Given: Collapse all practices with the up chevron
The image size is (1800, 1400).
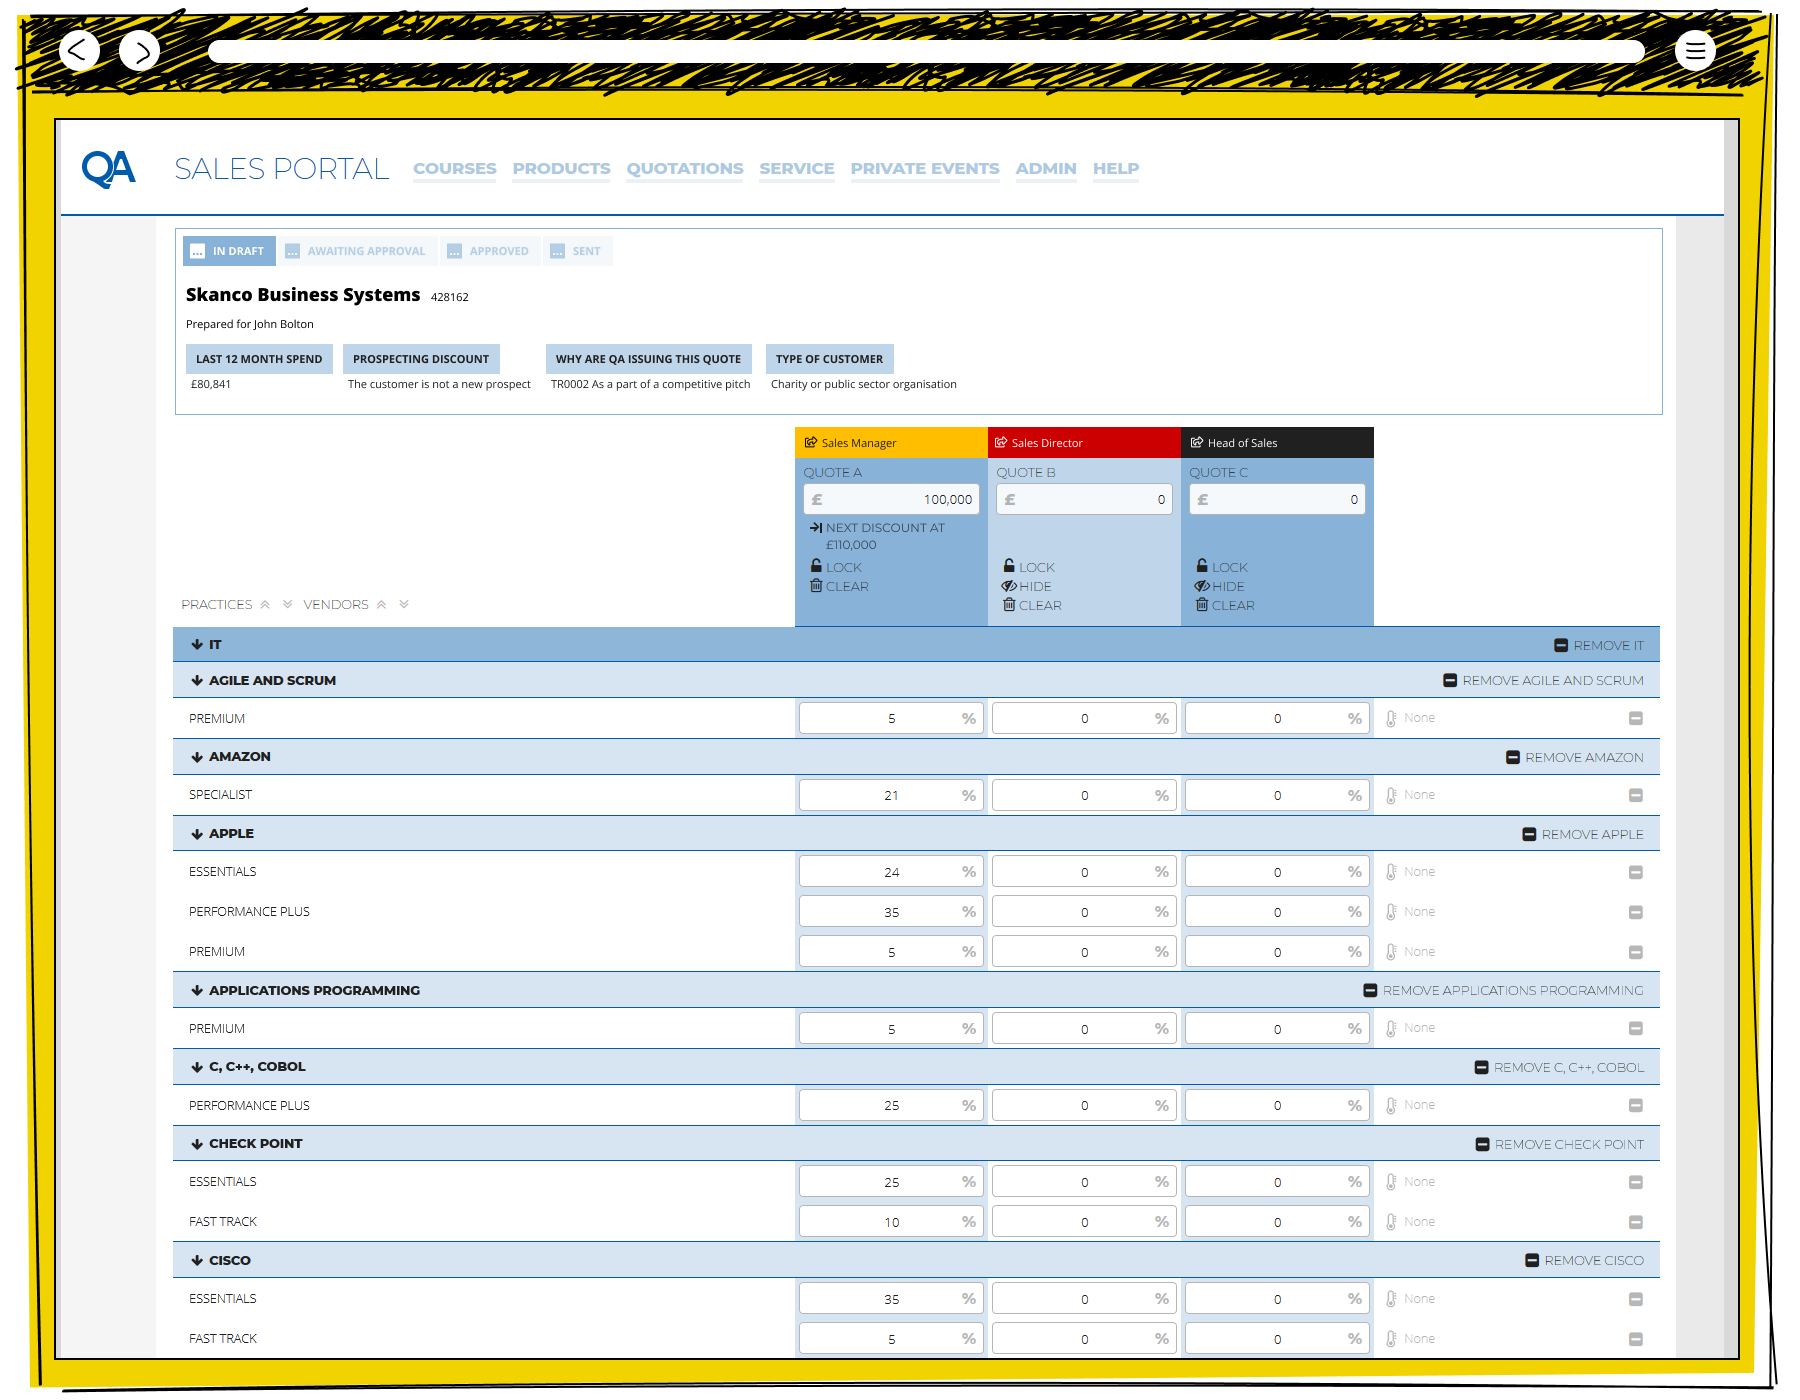Looking at the screenshot, I should (265, 605).
